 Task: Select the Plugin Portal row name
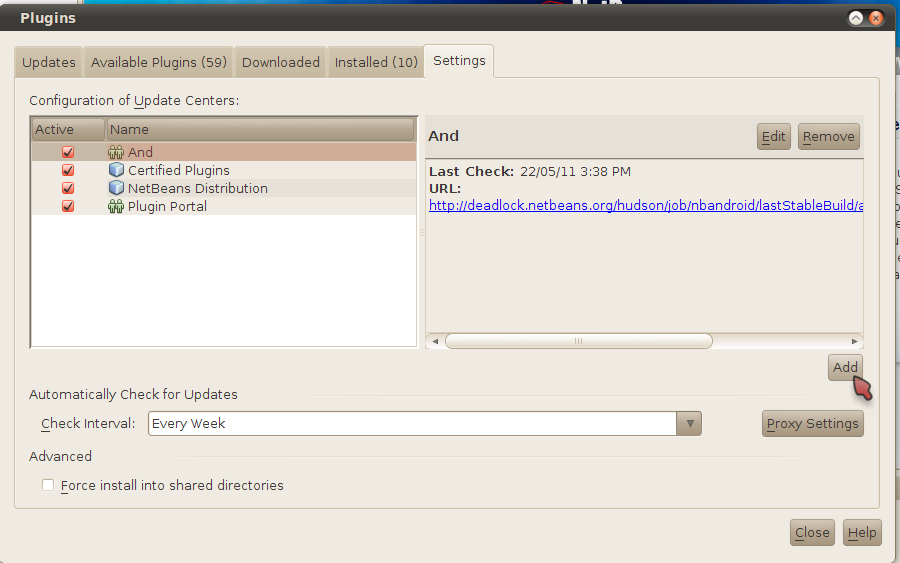click(167, 207)
